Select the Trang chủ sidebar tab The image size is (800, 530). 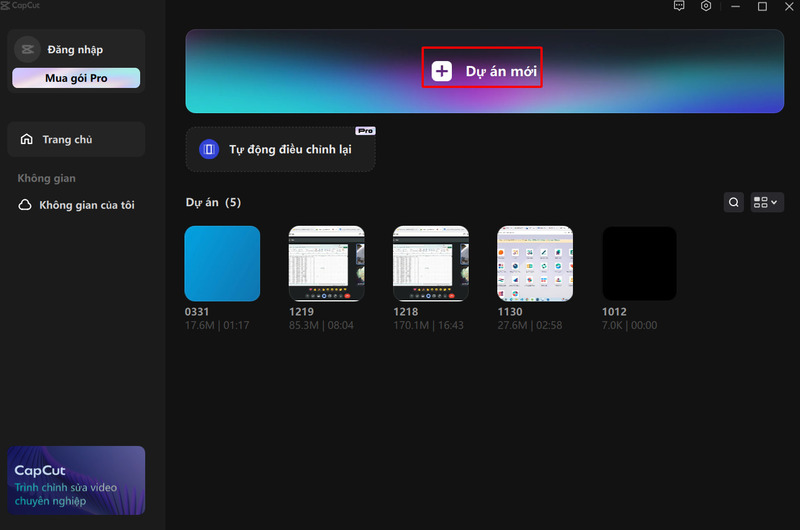pyautogui.click(x=76, y=140)
